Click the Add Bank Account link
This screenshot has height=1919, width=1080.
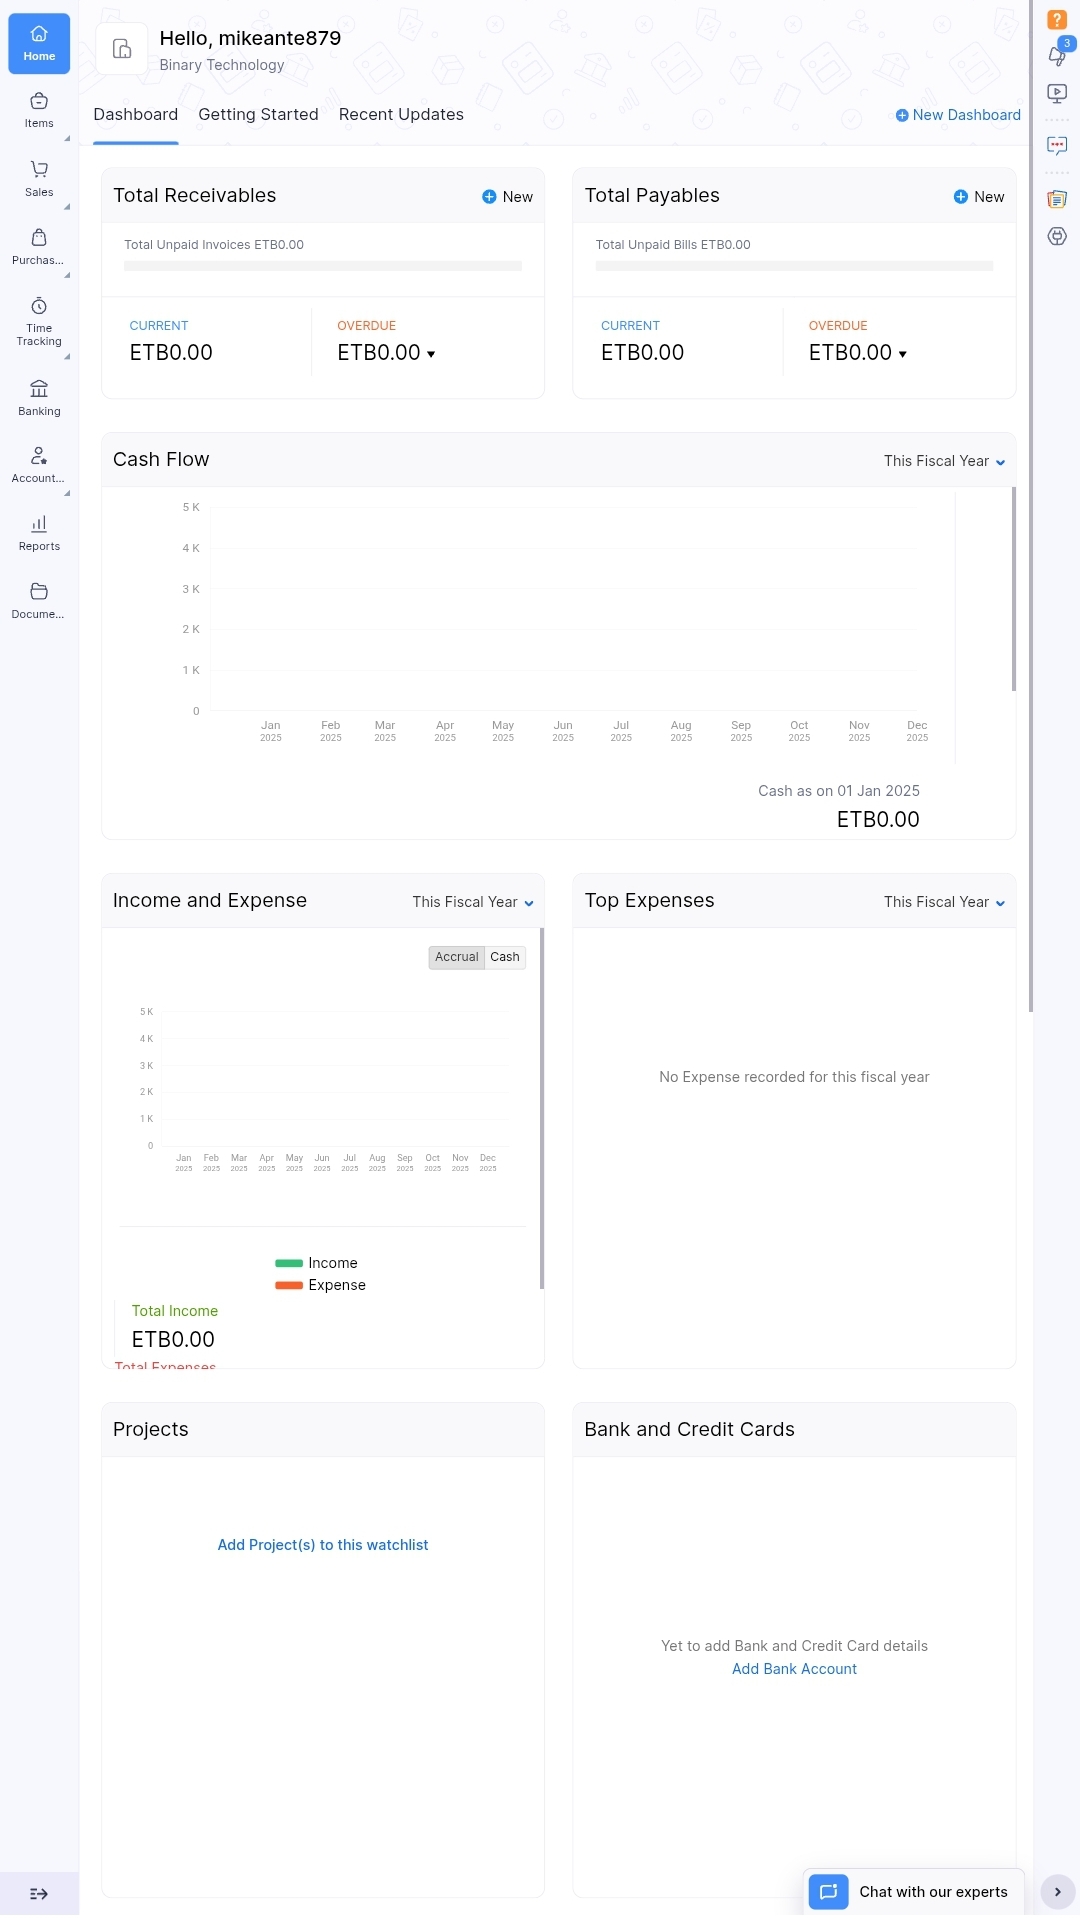794,1669
